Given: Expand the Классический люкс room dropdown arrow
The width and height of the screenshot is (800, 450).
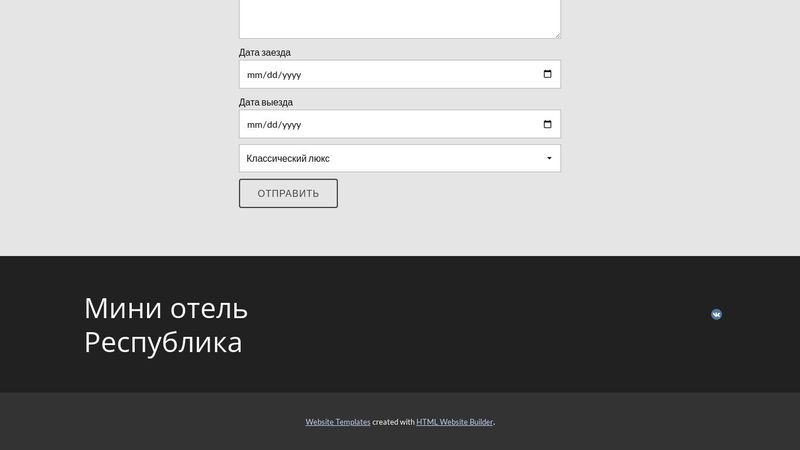Looking at the screenshot, I should pyautogui.click(x=549, y=158).
